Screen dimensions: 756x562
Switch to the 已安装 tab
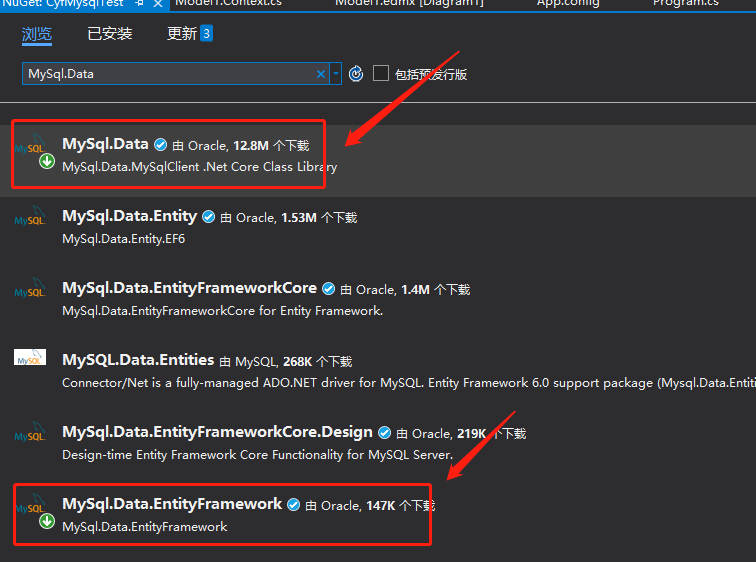[109, 34]
